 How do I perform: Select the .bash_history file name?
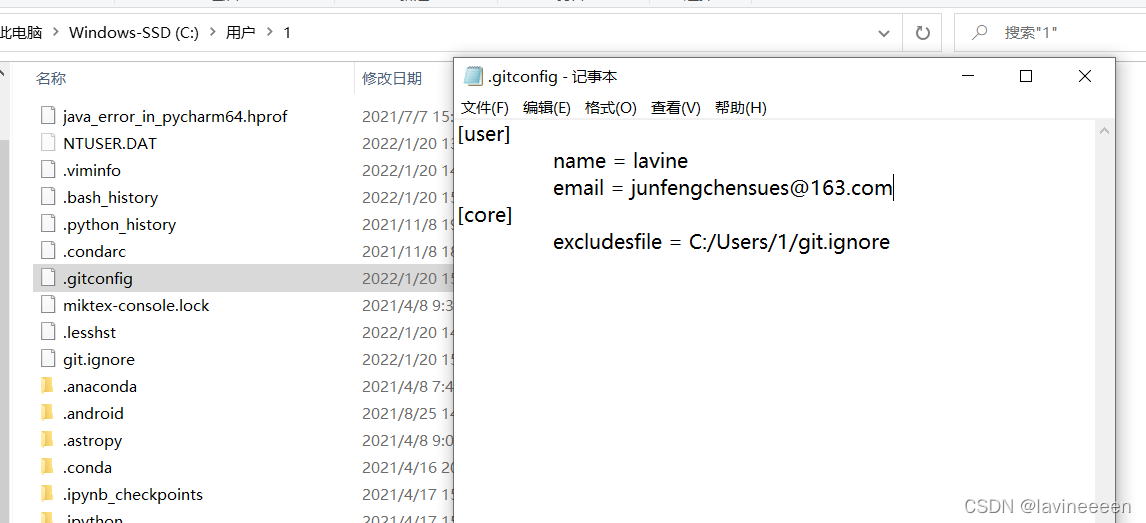click(110, 198)
